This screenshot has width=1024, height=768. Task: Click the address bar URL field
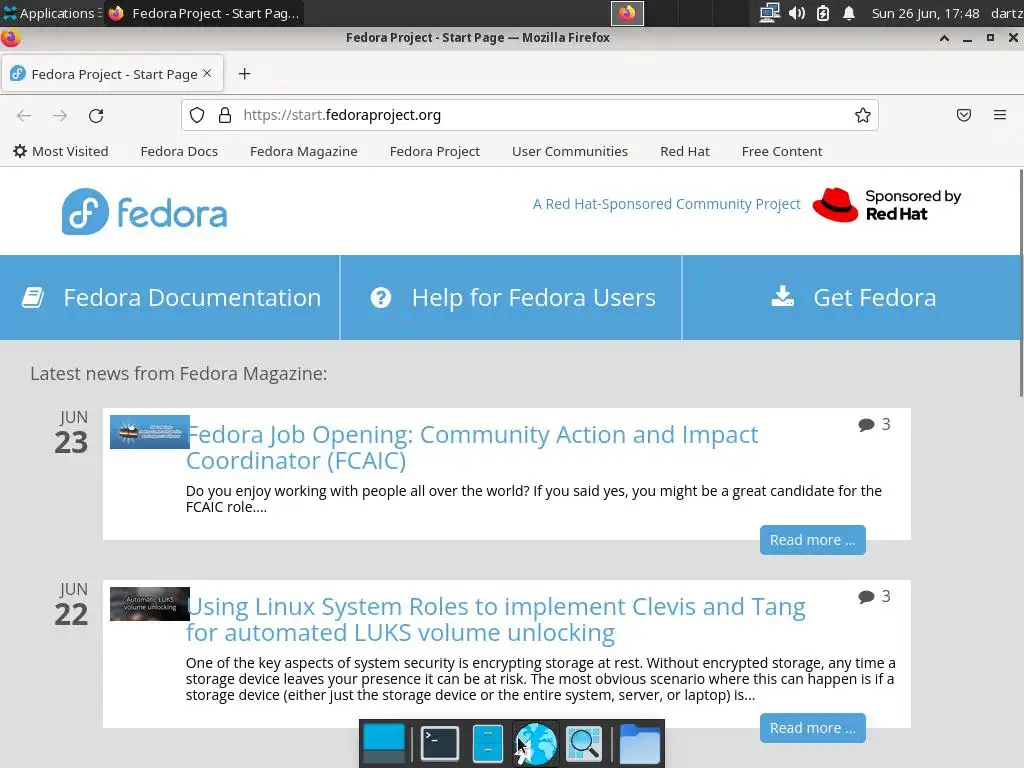(530, 116)
